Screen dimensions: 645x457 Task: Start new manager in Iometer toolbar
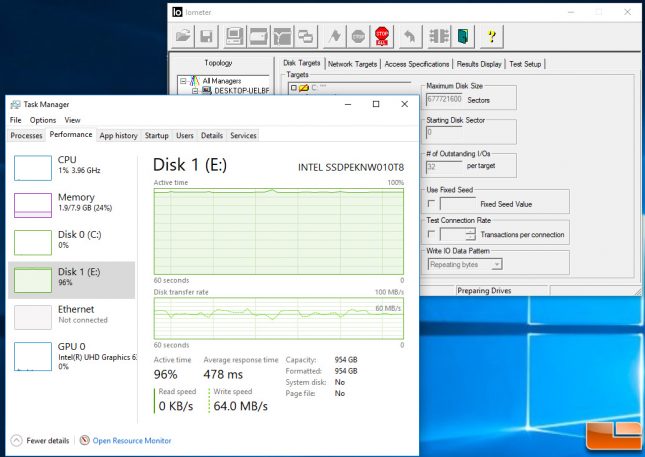[234, 36]
